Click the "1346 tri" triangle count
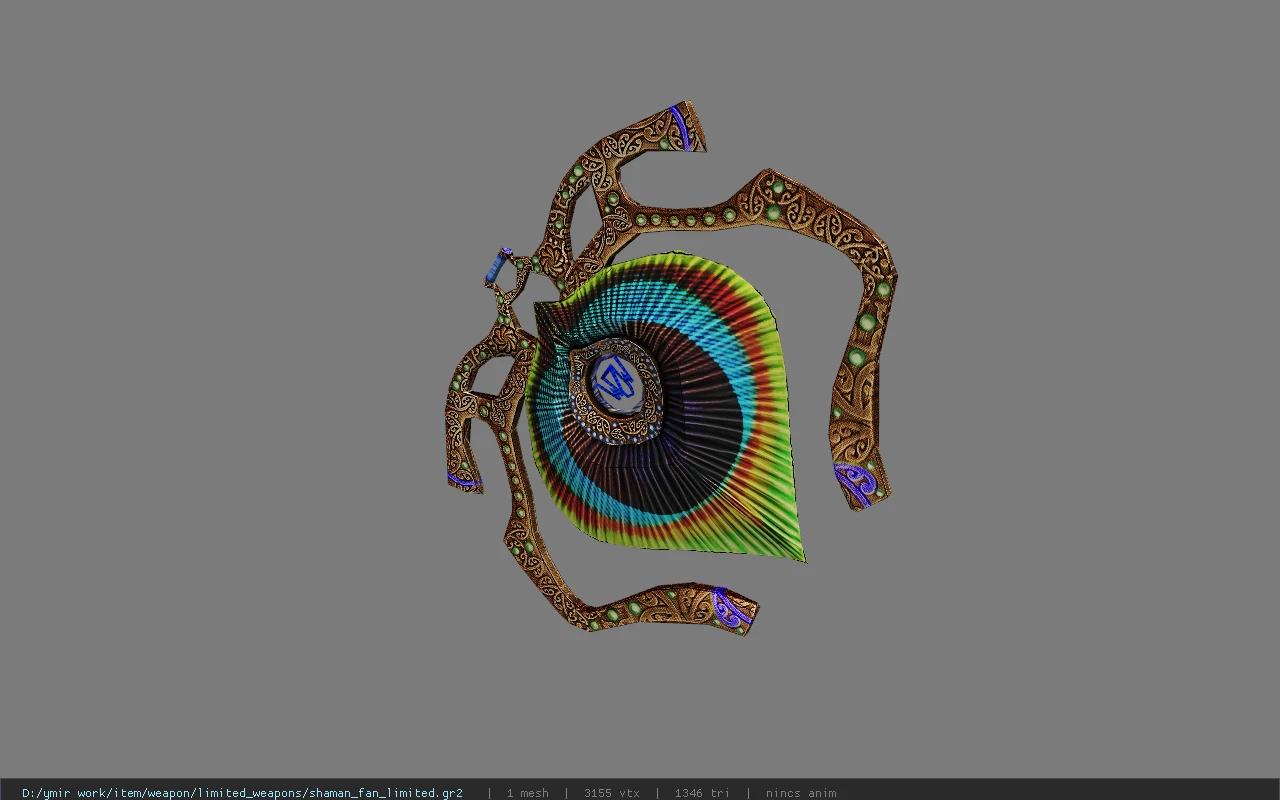This screenshot has height=800, width=1280. click(x=702, y=793)
